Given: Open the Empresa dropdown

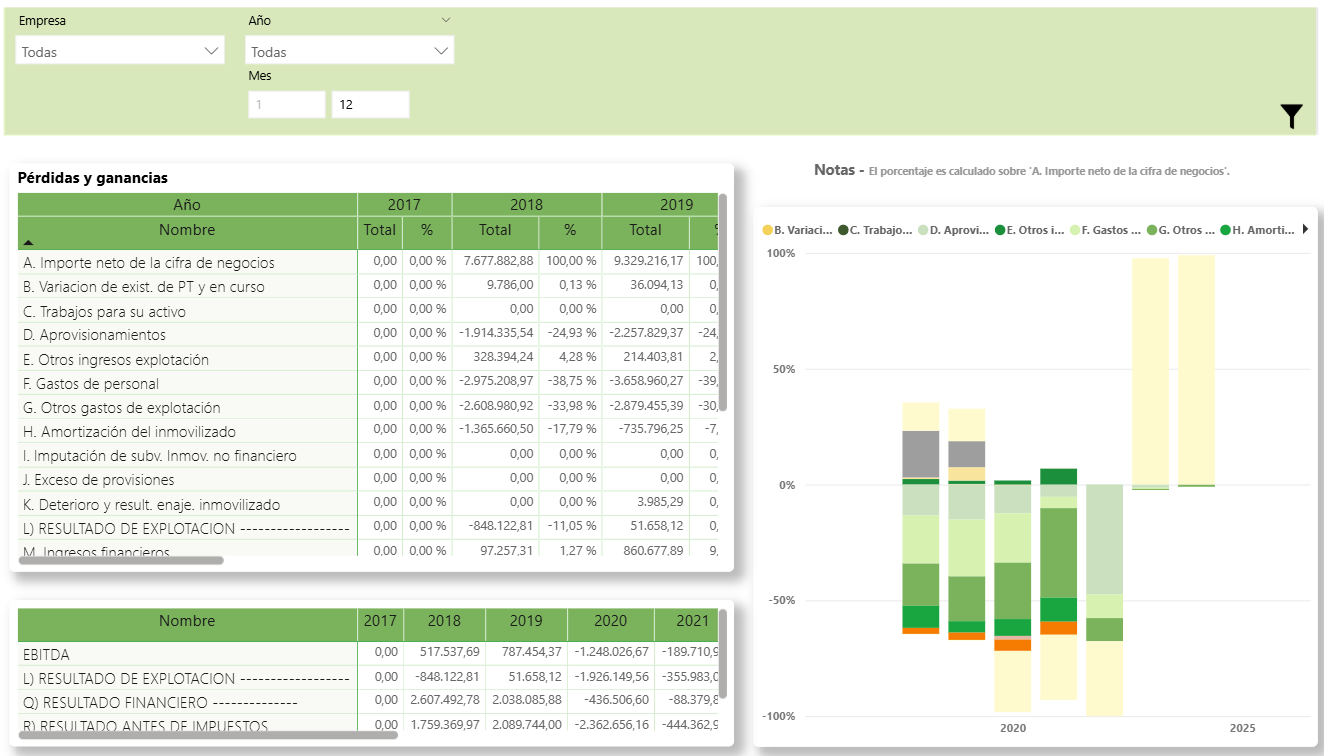Looking at the screenshot, I should pyautogui.click(x=120, y=51).
